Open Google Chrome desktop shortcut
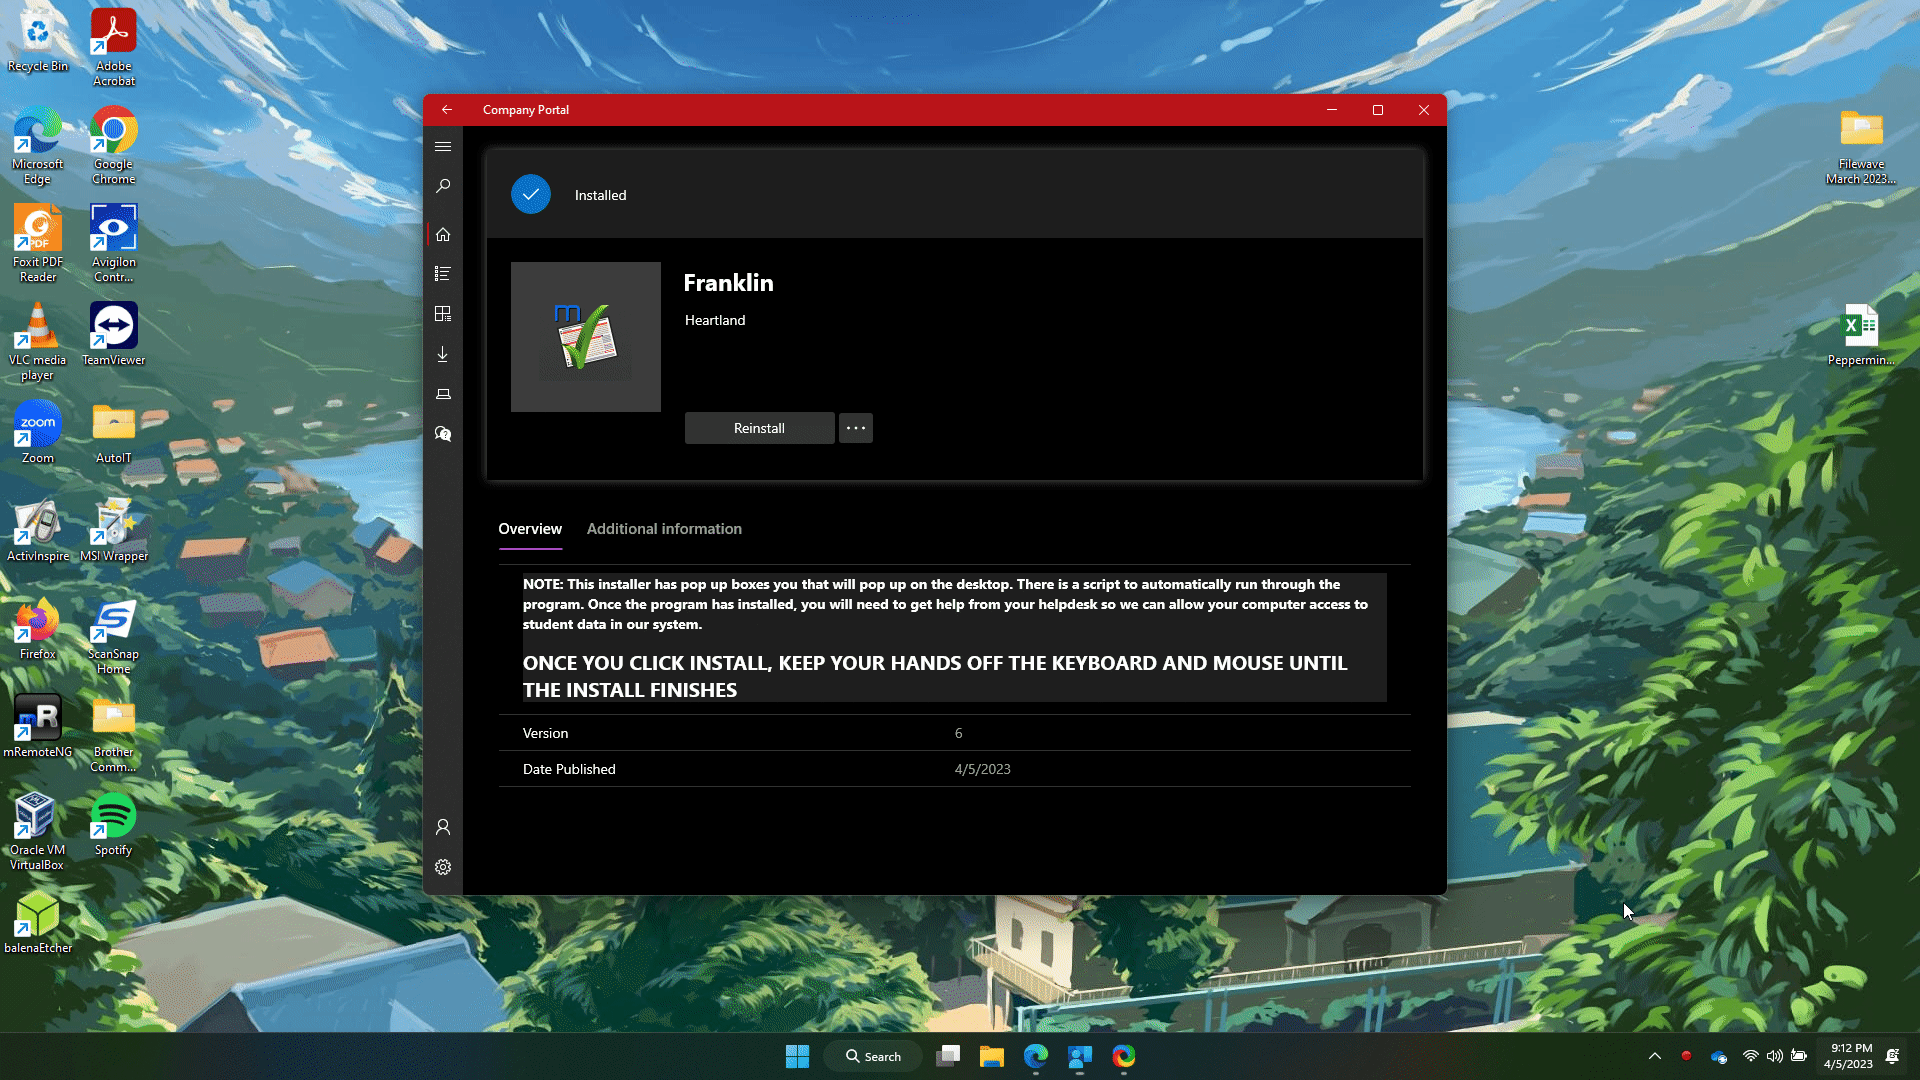1920x1080 pixels. pos(114,146)
